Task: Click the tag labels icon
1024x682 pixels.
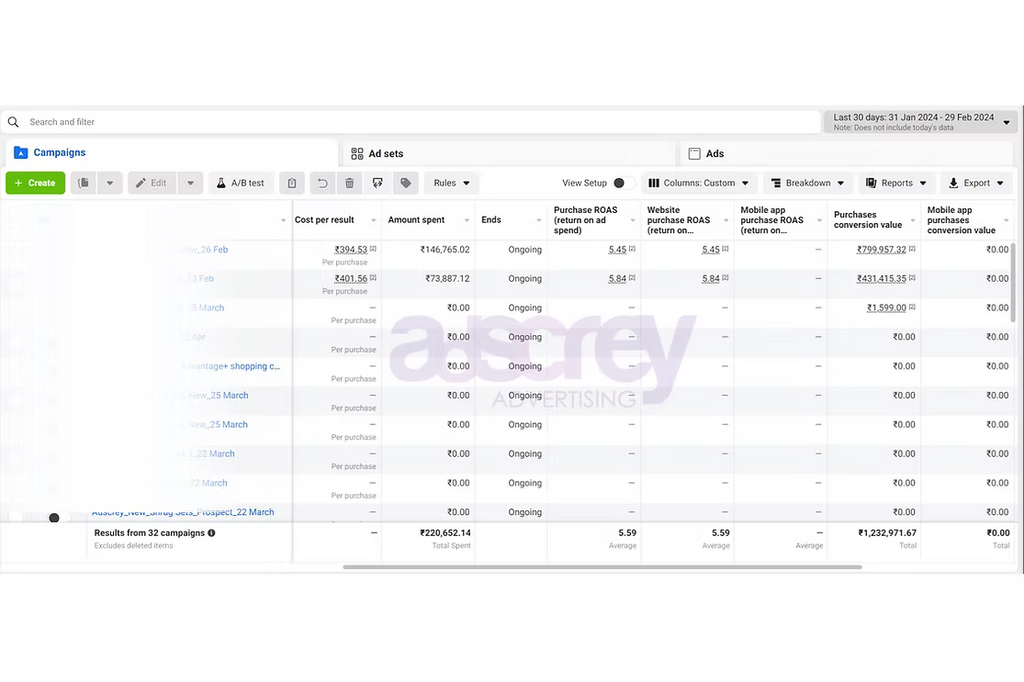Action: click(405, 183)
